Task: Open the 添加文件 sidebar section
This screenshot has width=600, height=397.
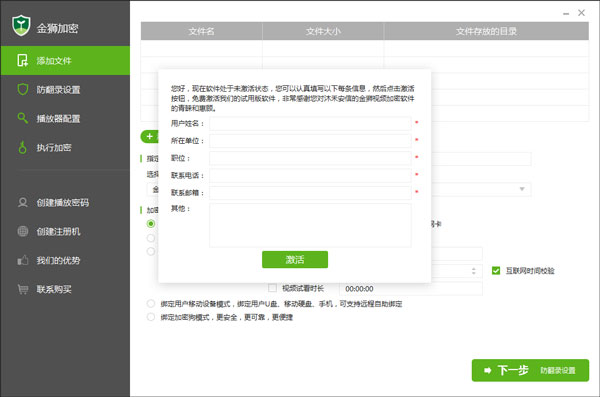Action: click(x=65, y=60)
